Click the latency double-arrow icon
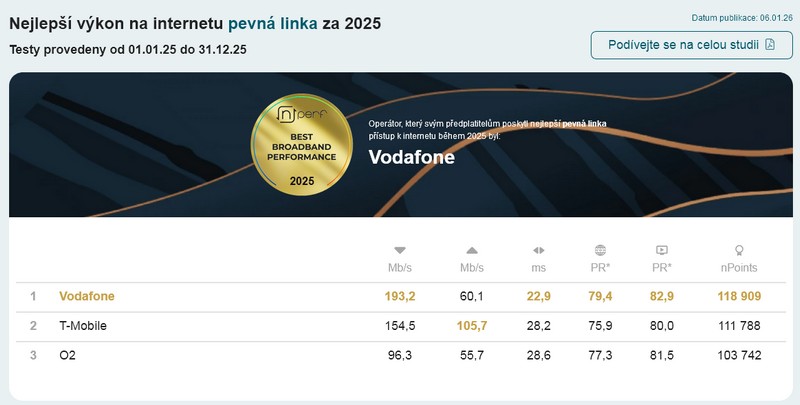 [x=538, y=250]
